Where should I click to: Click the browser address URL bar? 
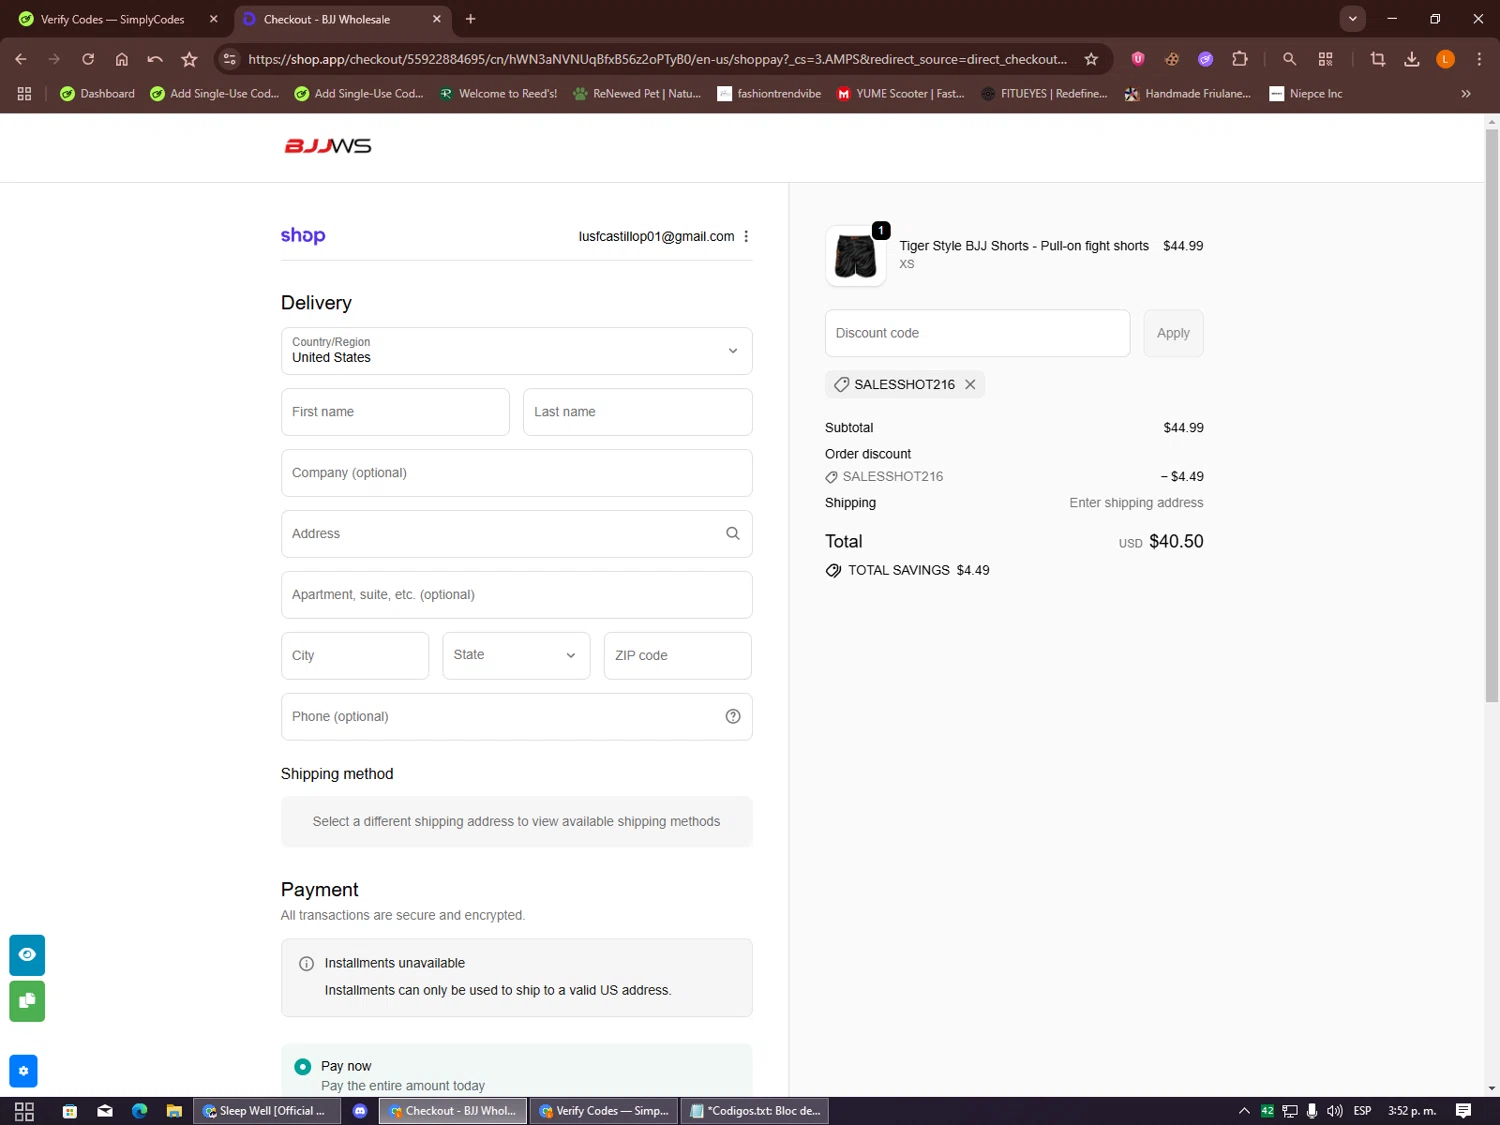point(657,59)
